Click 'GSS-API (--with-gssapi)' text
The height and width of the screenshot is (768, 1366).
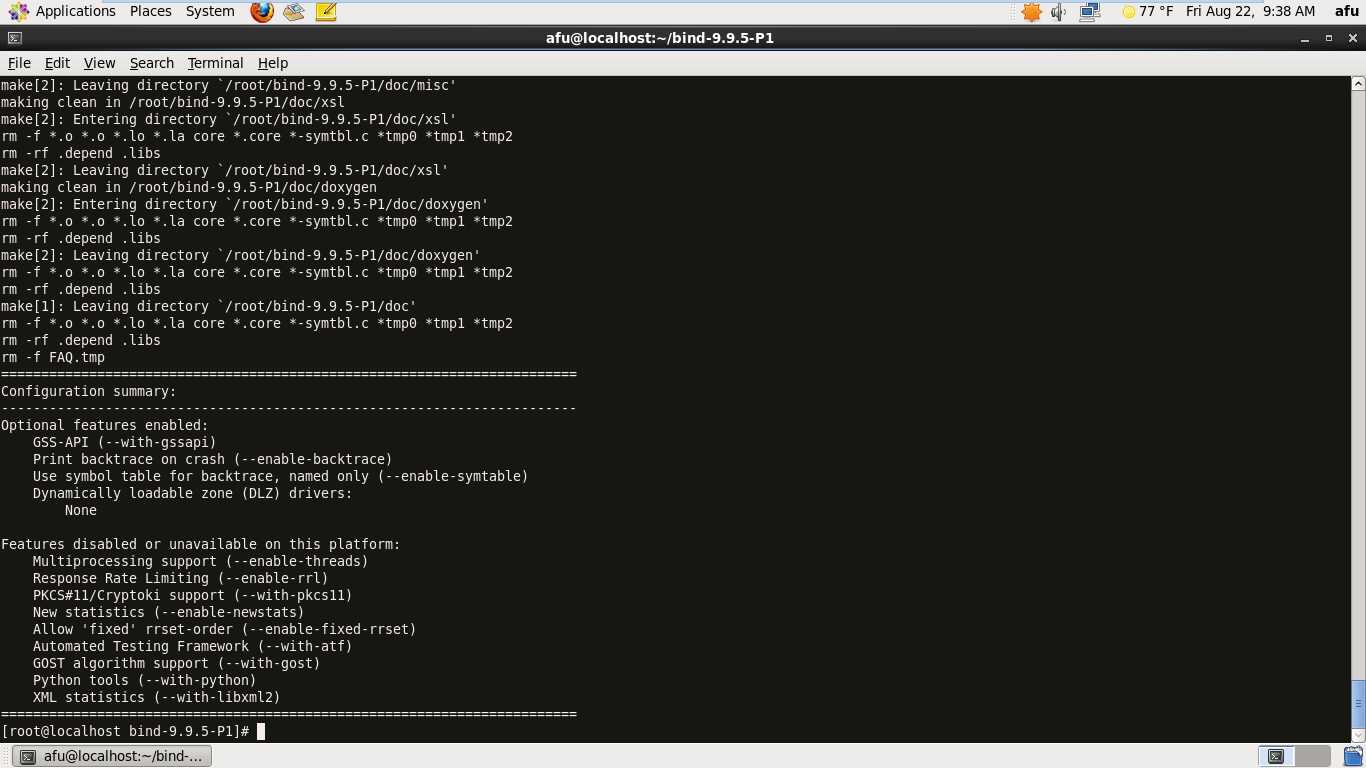pos(125,442)
